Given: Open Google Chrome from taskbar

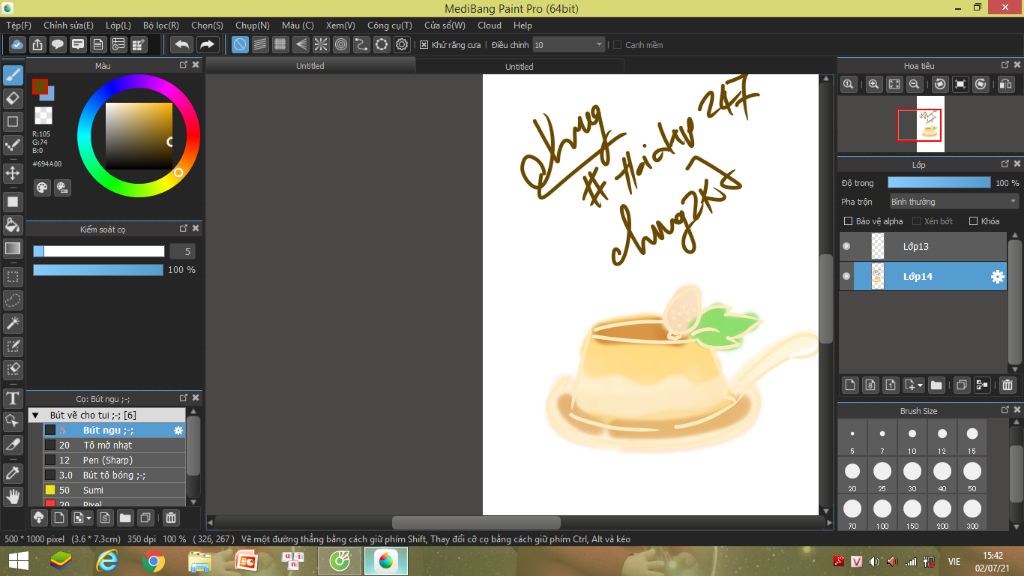Looking at the screenshot, I should point(153,561).
